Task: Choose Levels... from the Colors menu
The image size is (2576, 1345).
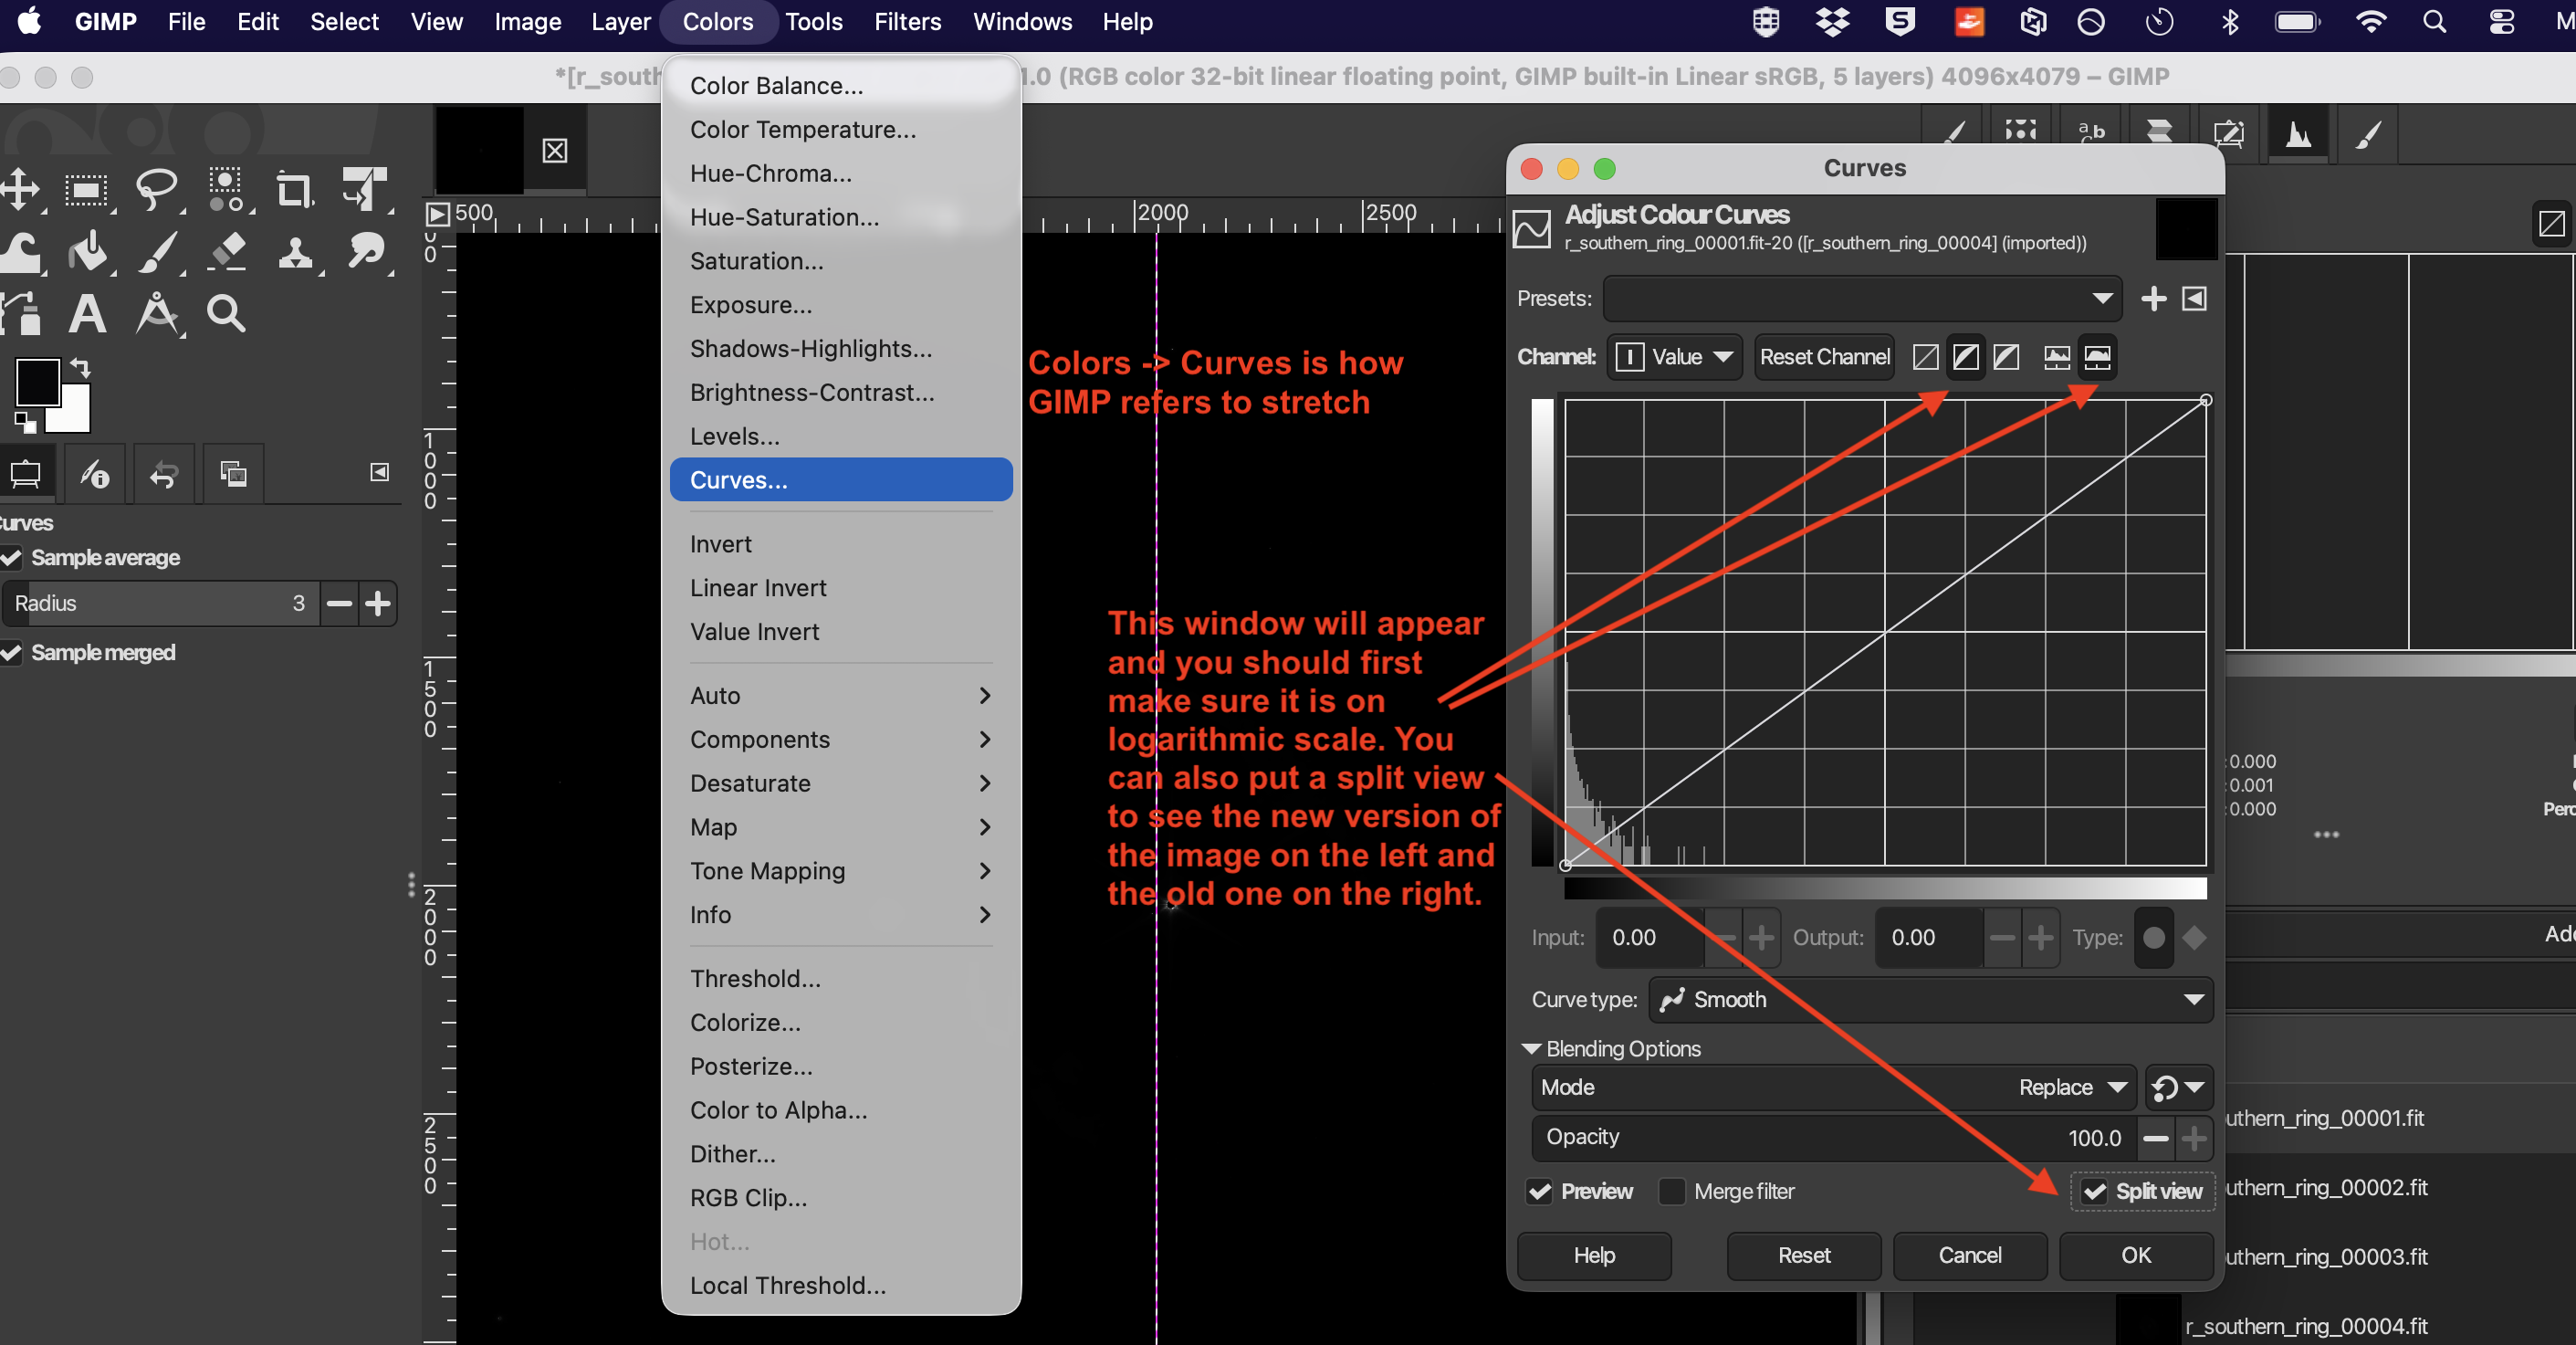Action: click(735, 436)
